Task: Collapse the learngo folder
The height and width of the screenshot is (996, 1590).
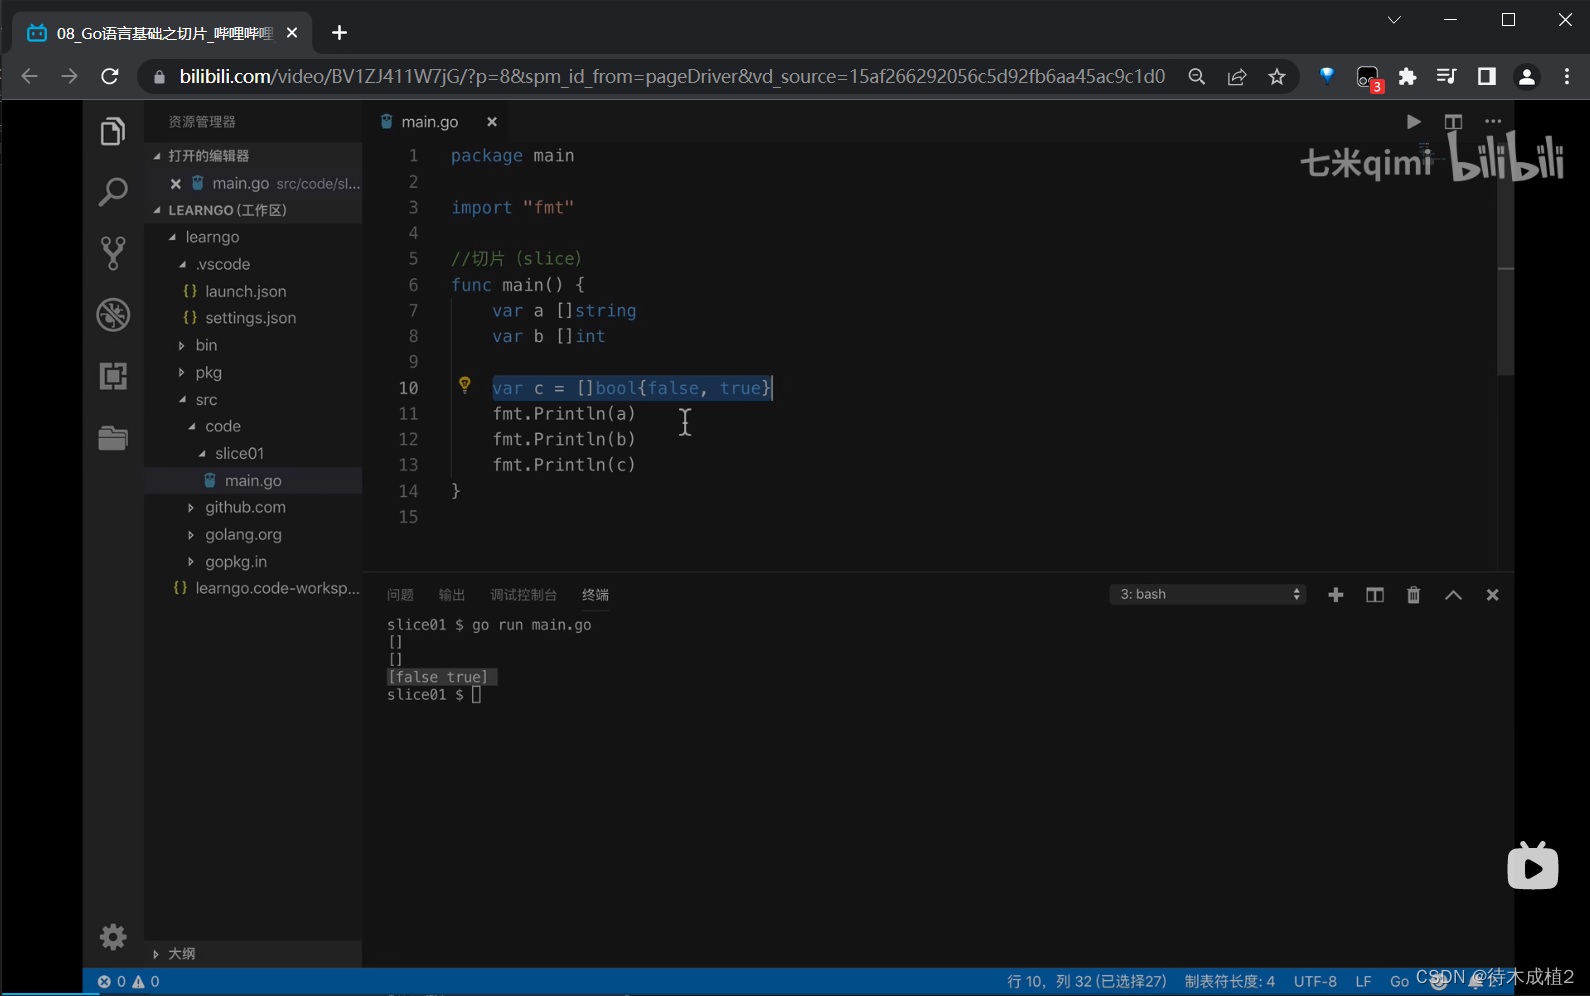Action: coord(173,237)
